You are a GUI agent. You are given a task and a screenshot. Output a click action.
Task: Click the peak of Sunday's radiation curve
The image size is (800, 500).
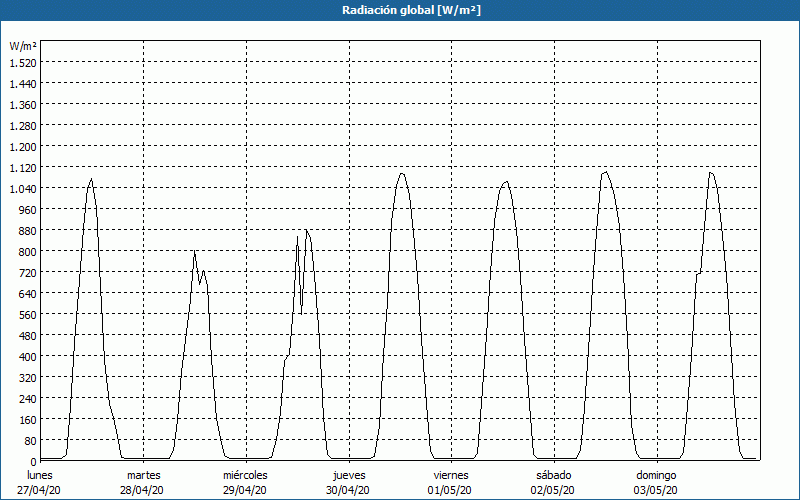point(710,173)
